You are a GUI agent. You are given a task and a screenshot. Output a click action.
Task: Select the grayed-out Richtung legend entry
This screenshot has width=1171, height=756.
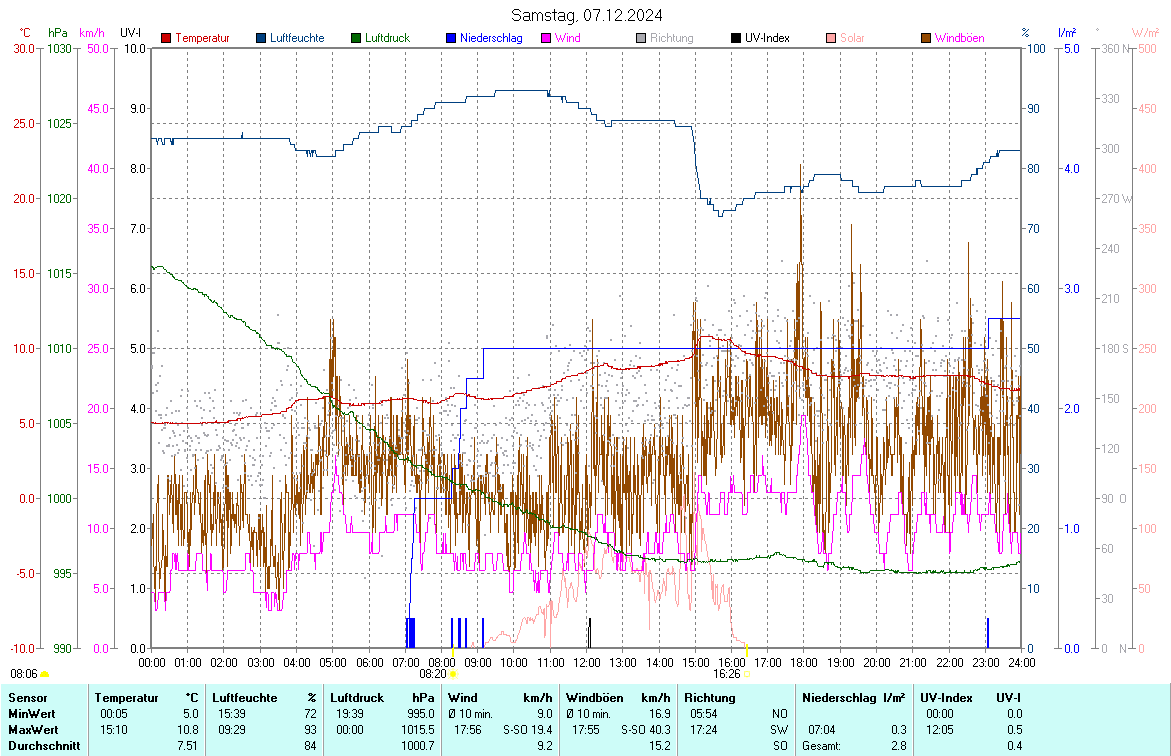pyautogui.click(x=671, y=38)
